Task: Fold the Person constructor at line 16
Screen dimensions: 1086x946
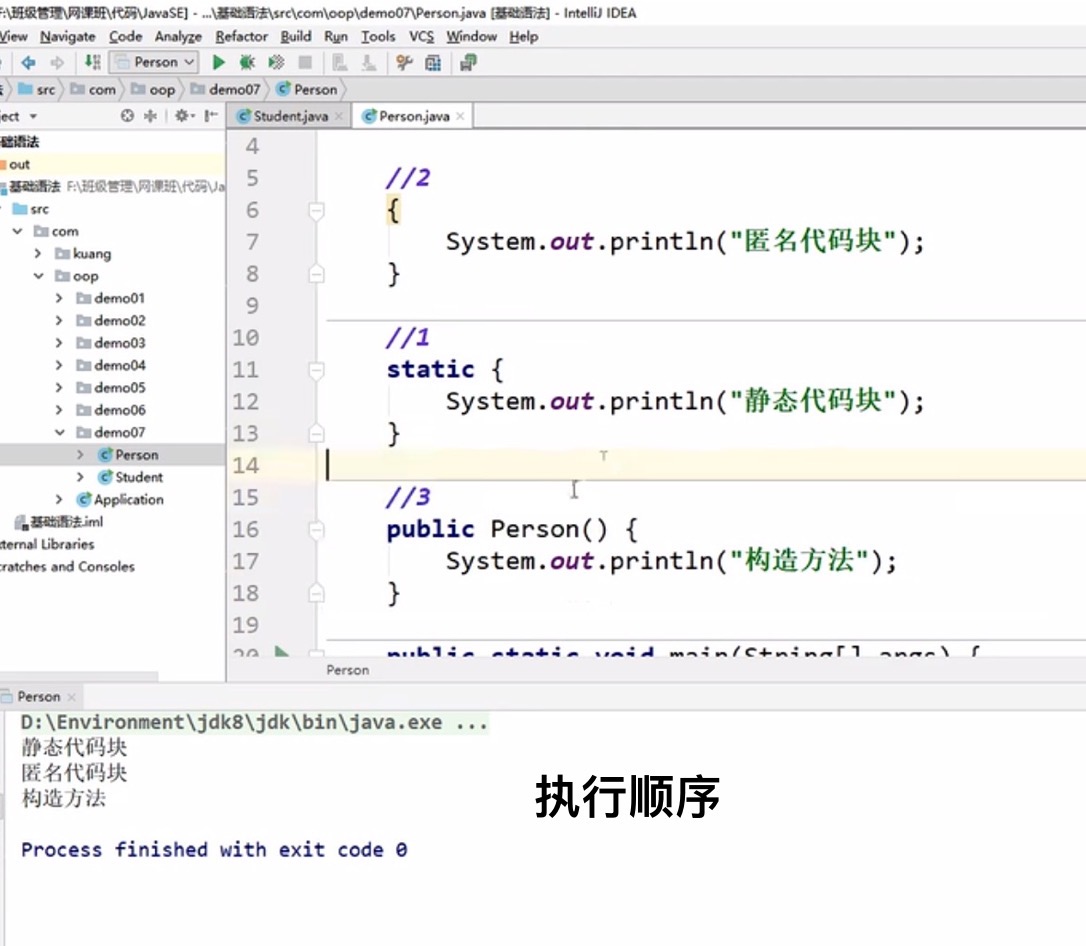Action: [317, 530]
